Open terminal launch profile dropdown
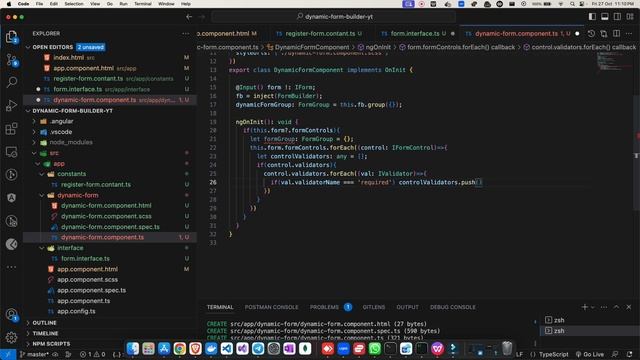 click(593, 307)
